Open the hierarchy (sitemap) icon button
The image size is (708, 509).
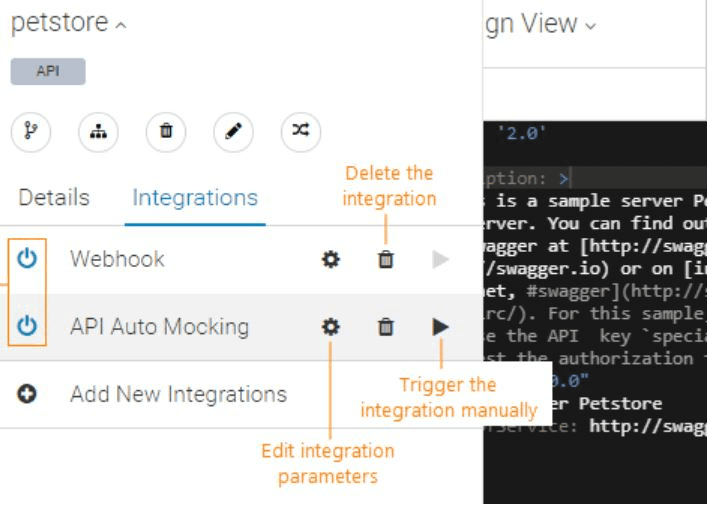point(98,131)
